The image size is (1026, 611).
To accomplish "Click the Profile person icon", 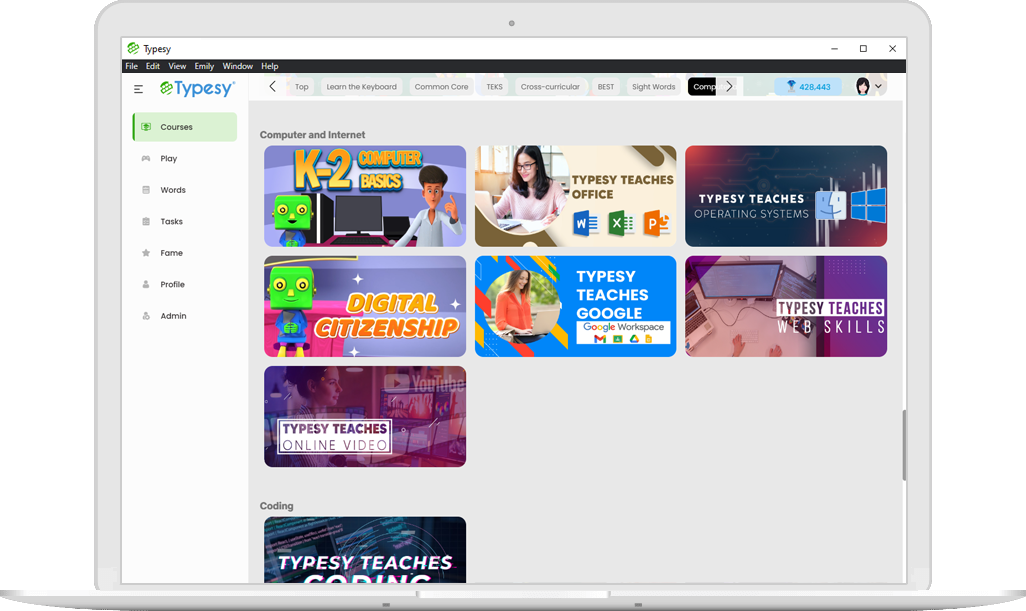I will (x=146, y=284).
